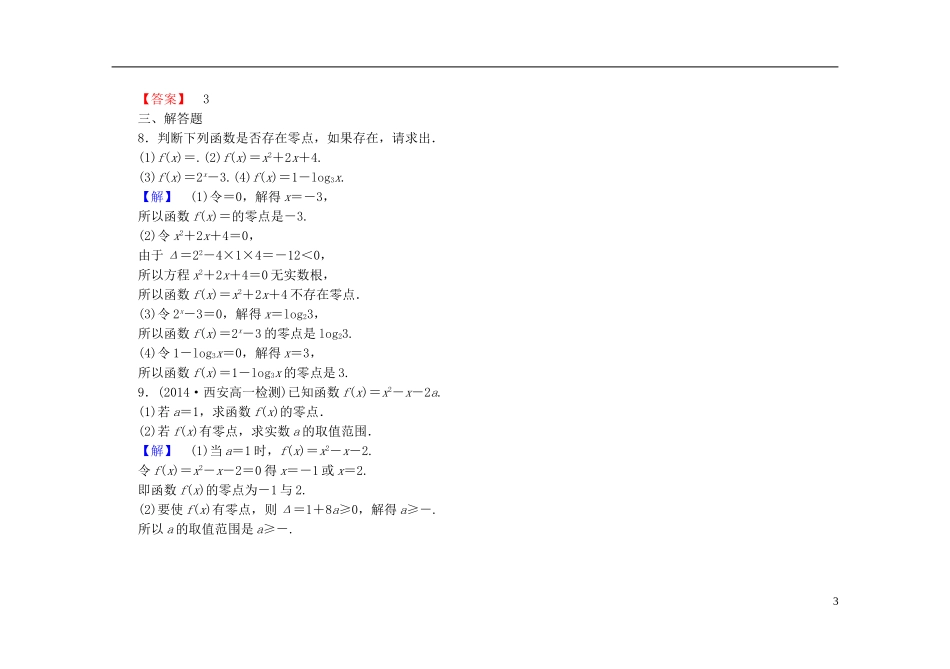This screenshot has width=950, height=669.
Task: Click line (3) f(x)=2ˣ−3. (4) f(x)=1−log₃x
Action: (x=242, y=177)
